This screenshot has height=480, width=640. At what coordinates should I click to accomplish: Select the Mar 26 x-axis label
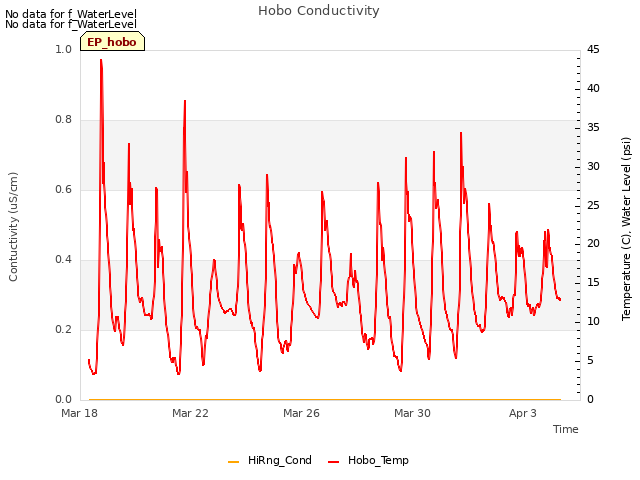click(x=301, y=413)
